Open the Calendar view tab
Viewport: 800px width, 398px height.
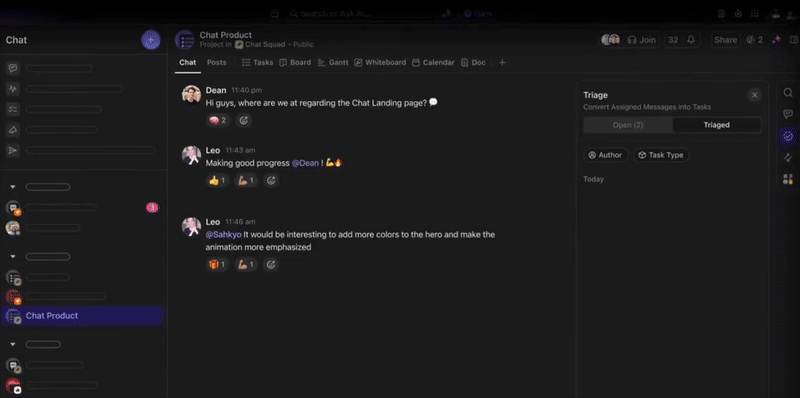pyautogui.click(x=433, y=62)
